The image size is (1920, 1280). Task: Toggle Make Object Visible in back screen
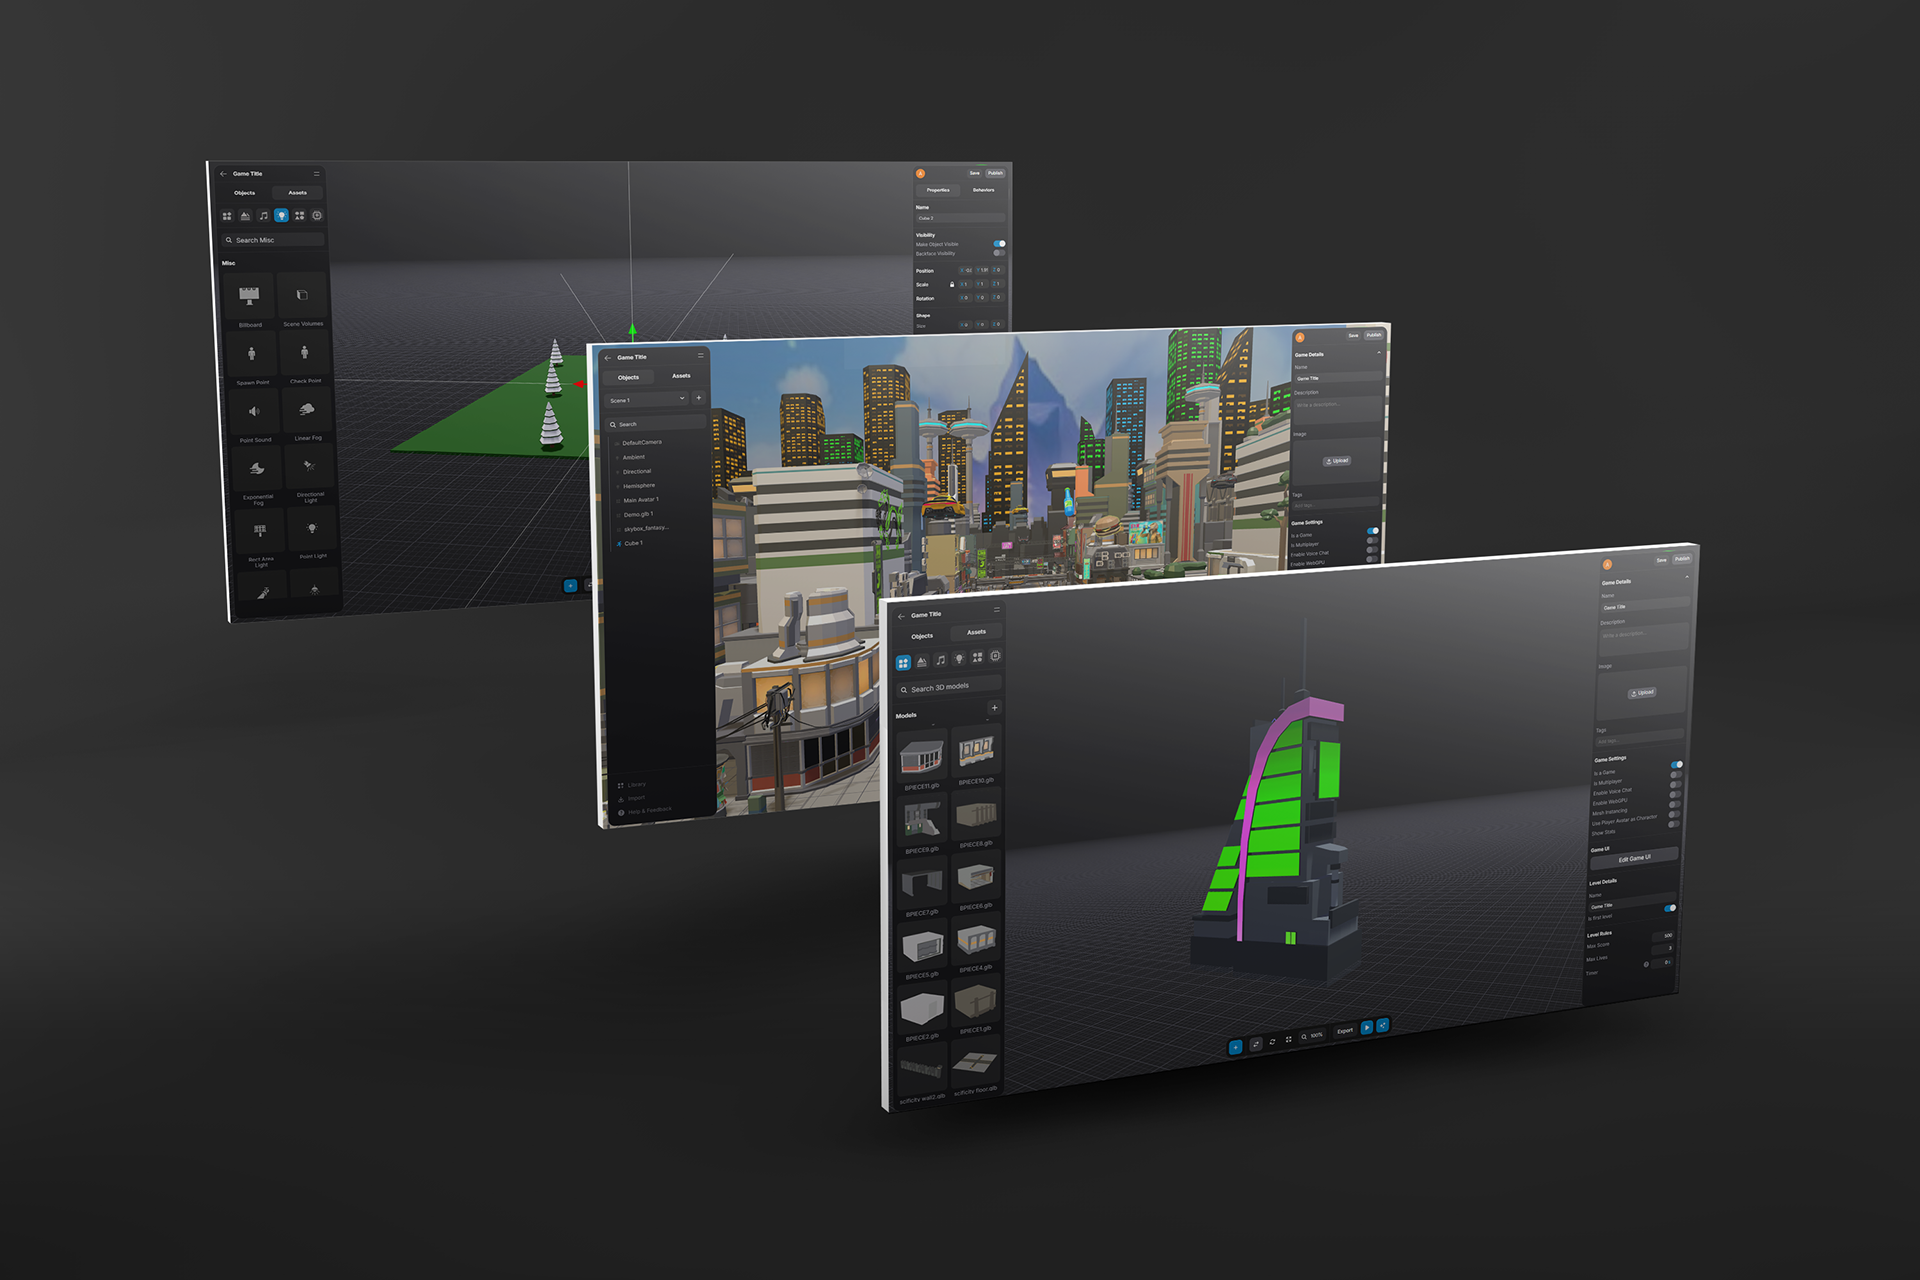999,243
